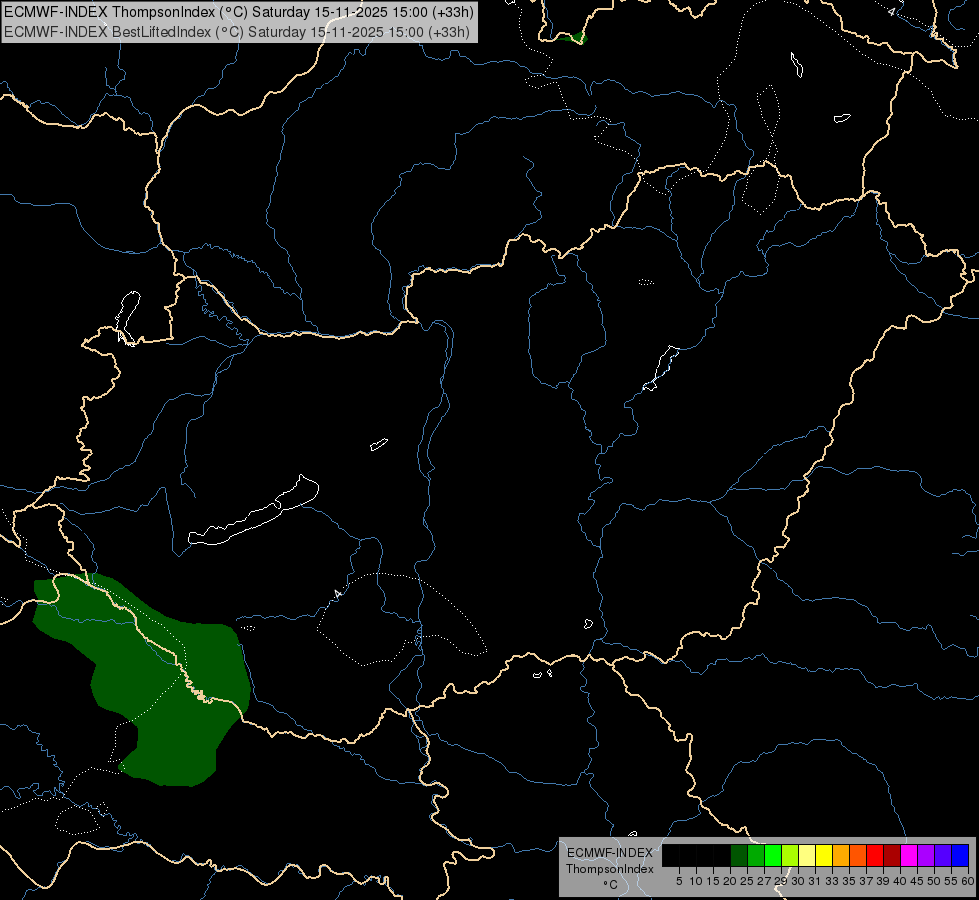Image resolution: width=979 pixels, height=900 pixels.
Task: Select the pale yellow 30-31 legend swatch
Action: click(807, 856)
